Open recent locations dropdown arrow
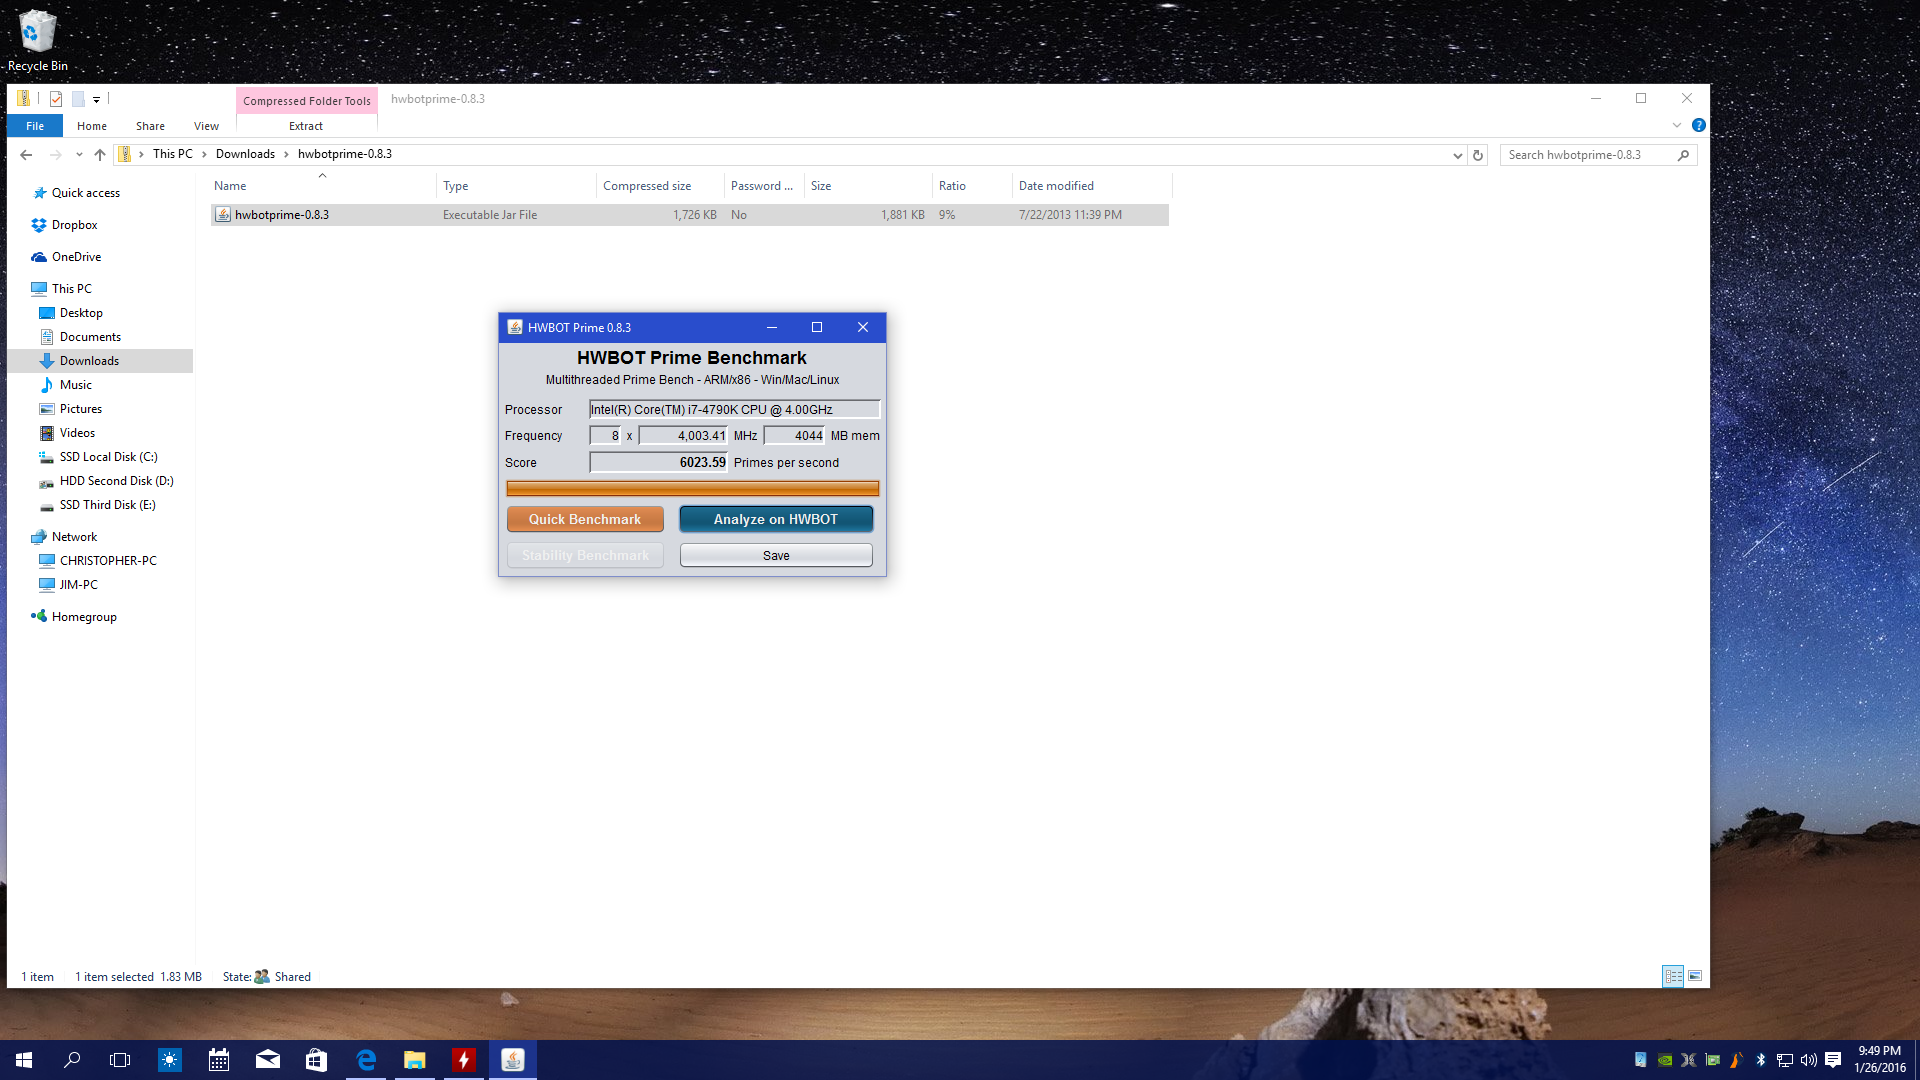 (x=79, y=154)
